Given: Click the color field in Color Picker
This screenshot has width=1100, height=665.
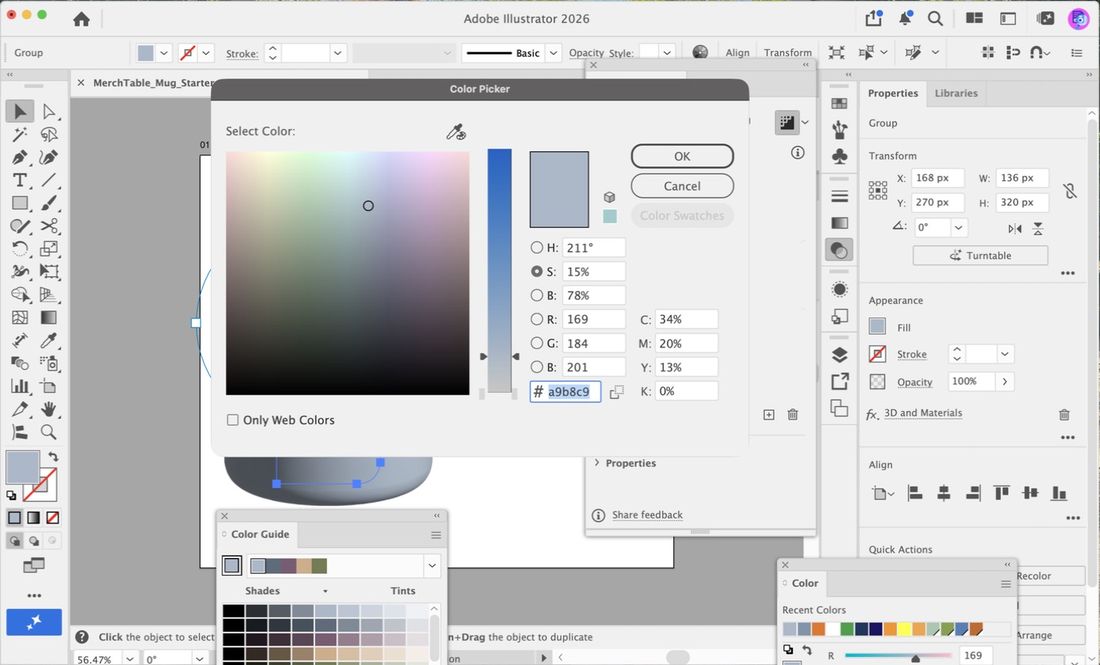Looking at the screenshot, I should 347,273.
